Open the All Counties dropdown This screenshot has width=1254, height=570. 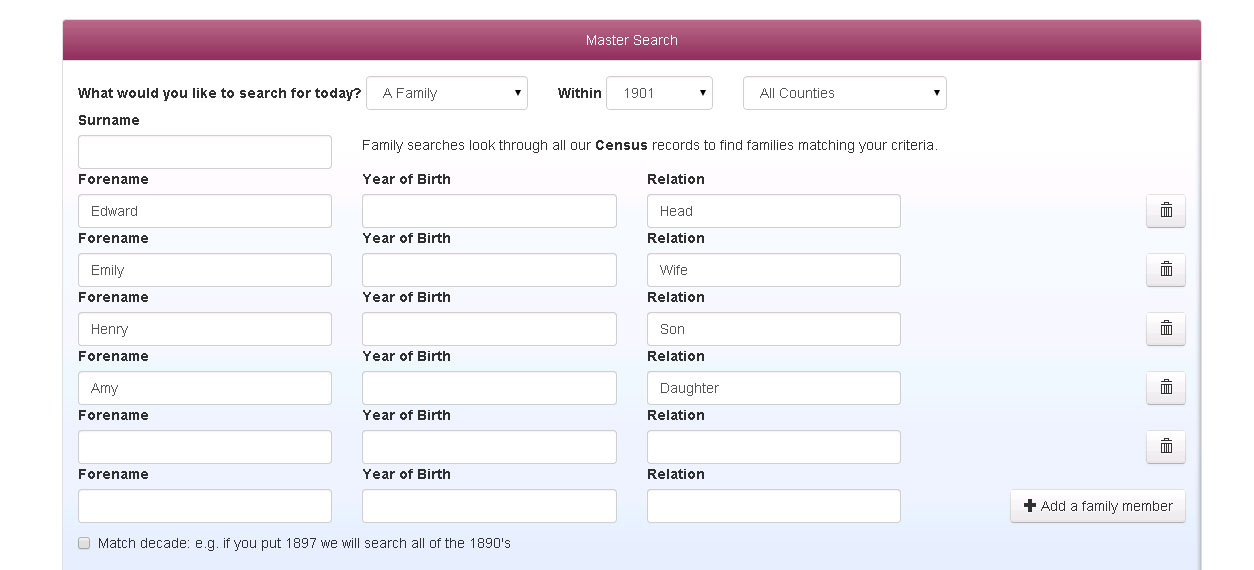(845, 93)
